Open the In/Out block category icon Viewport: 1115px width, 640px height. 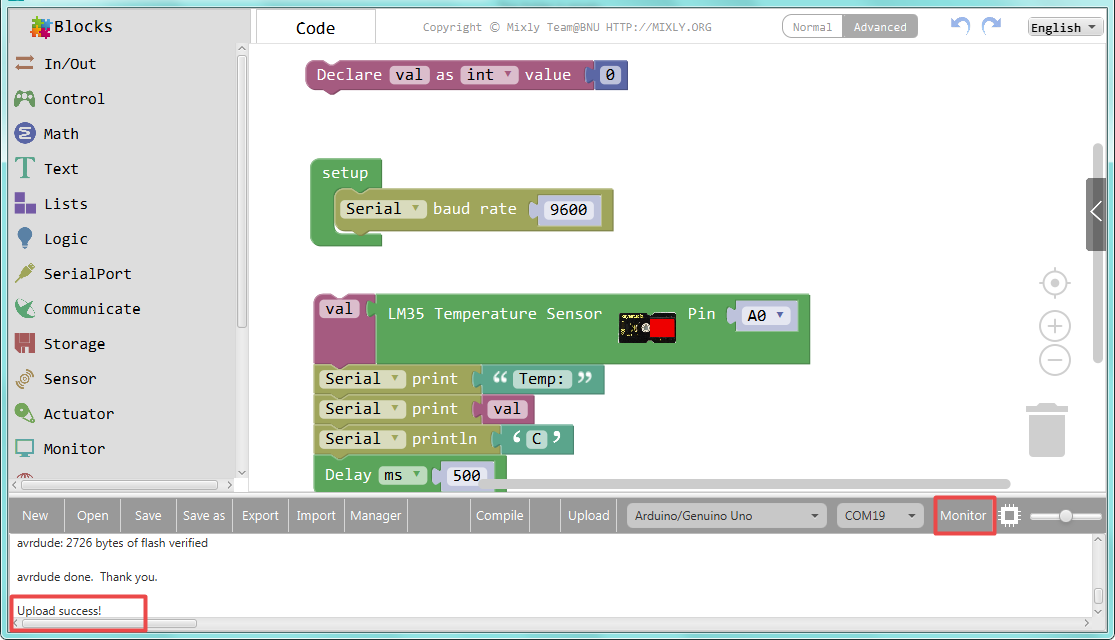coord(25,63)
